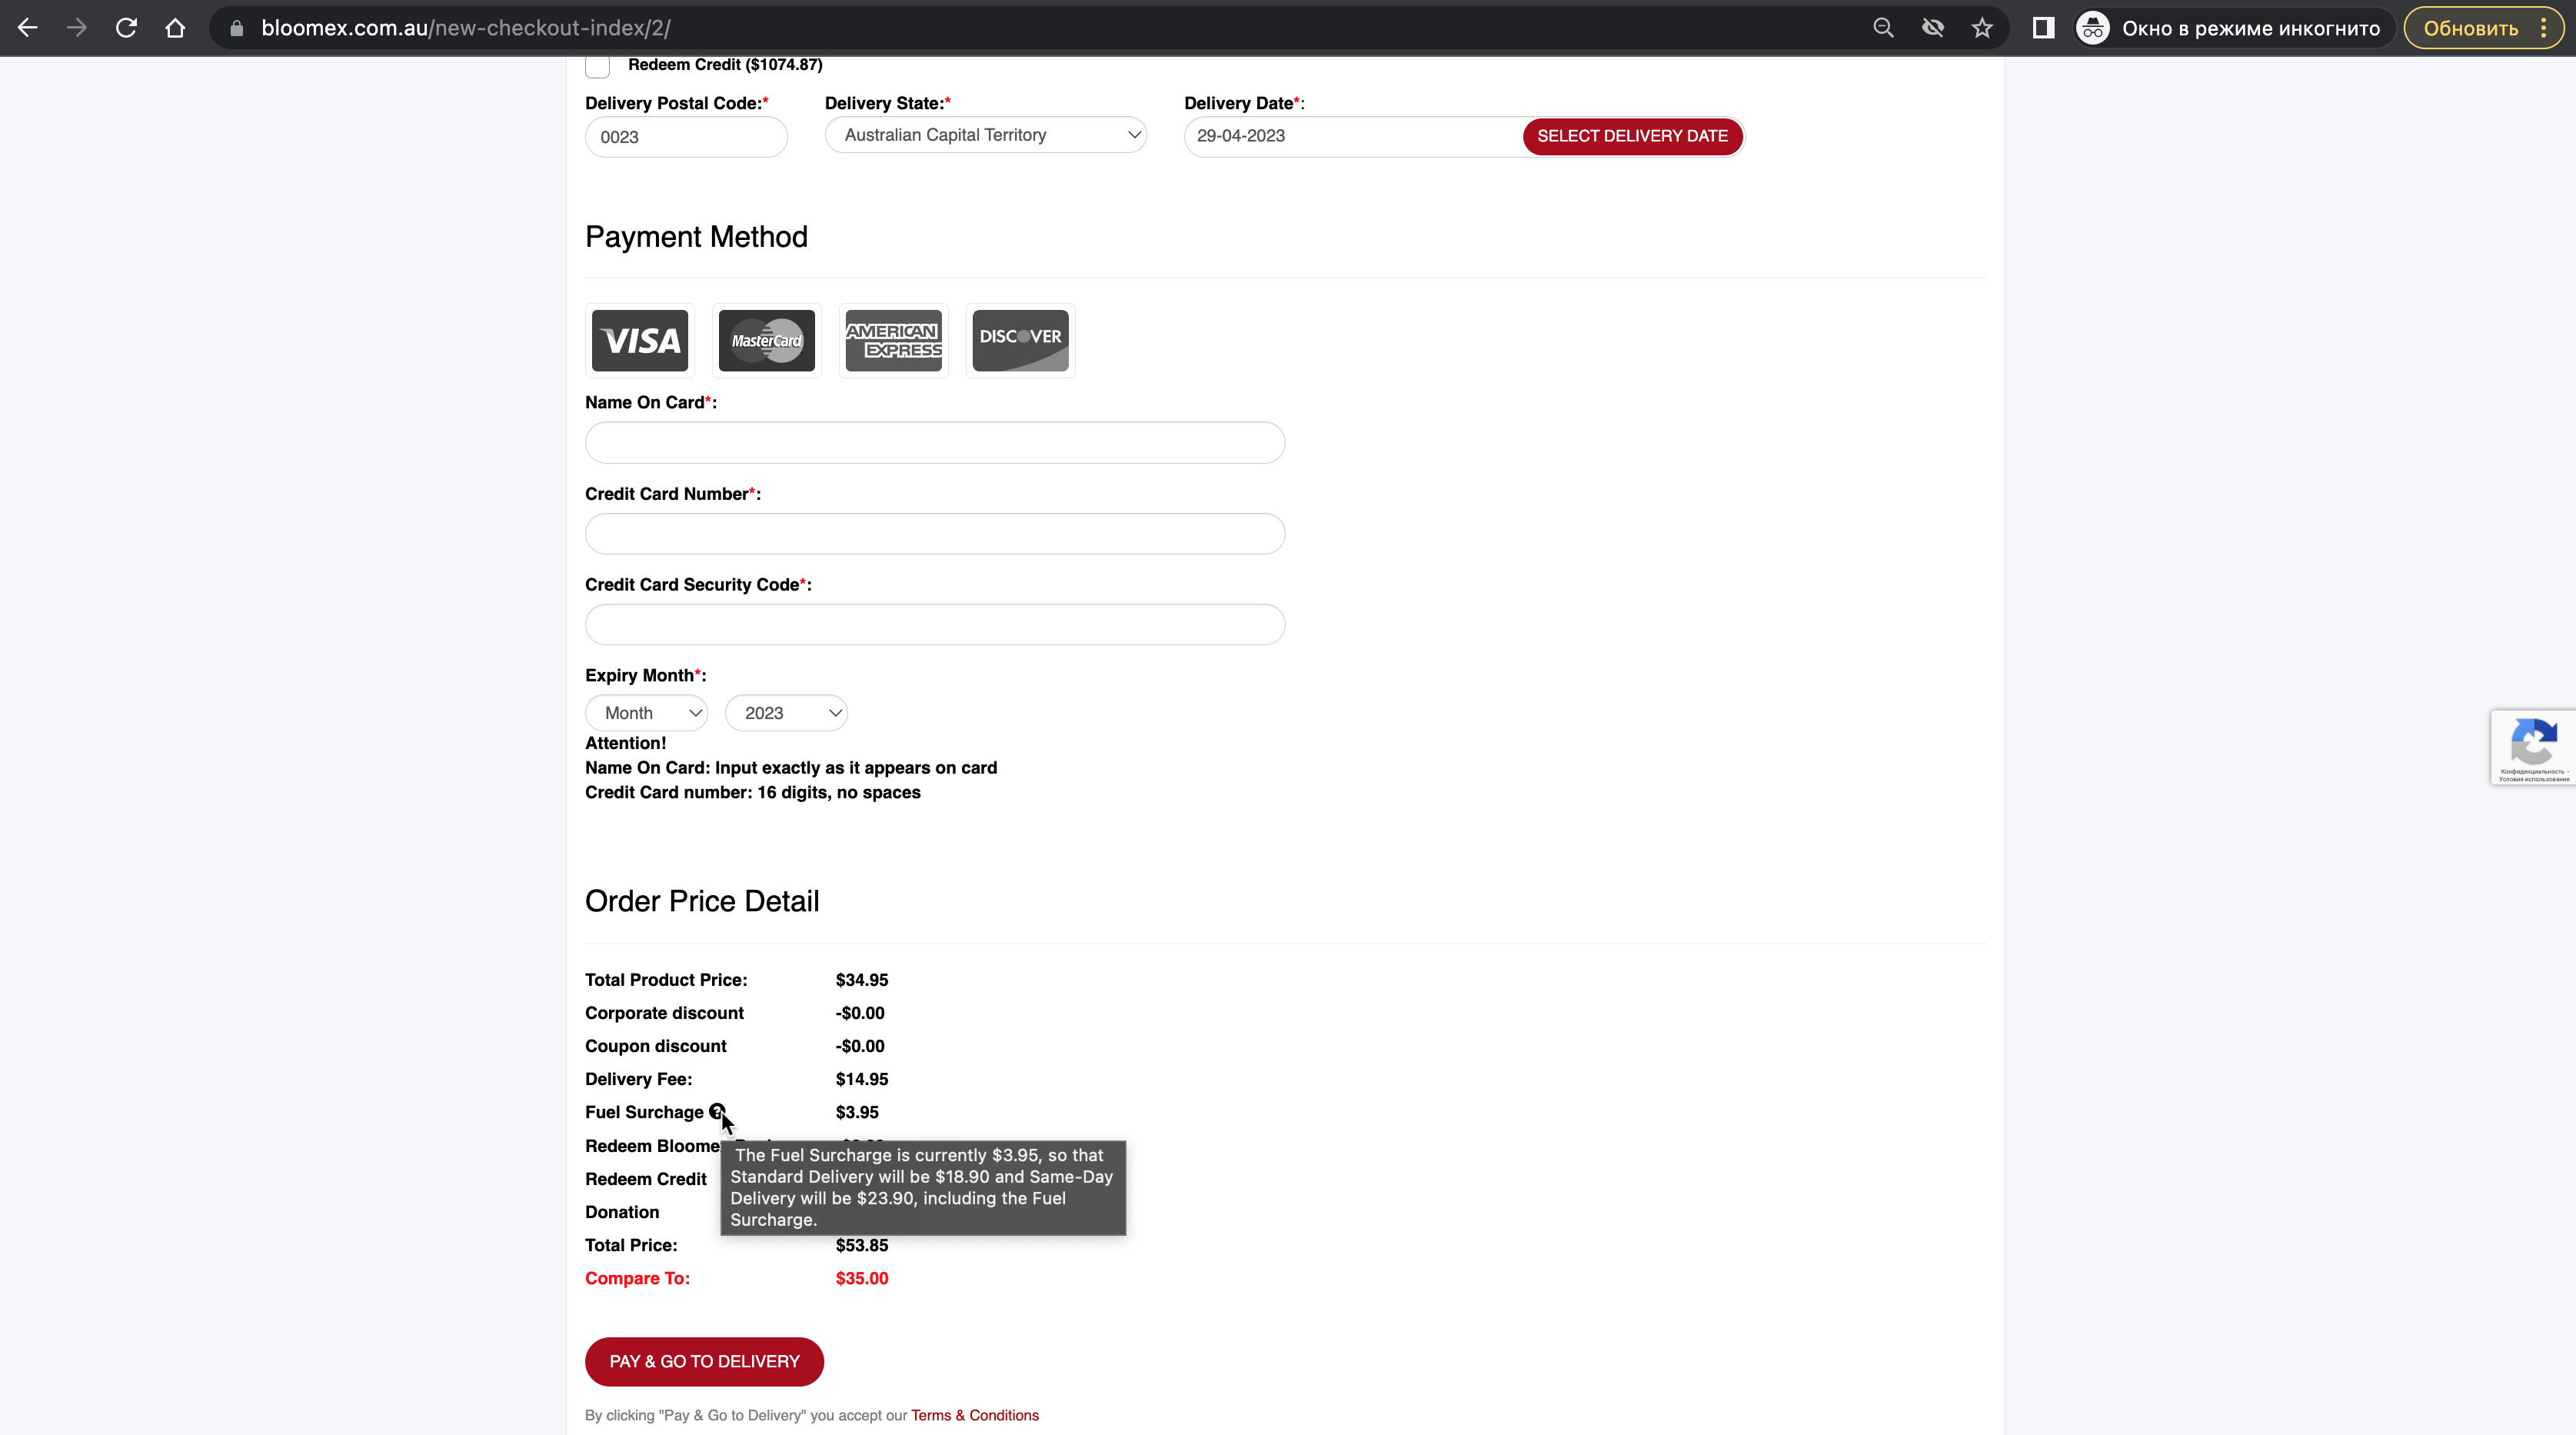Click the Name On Card field
2576x1435 pixels.
click(935, 443)
